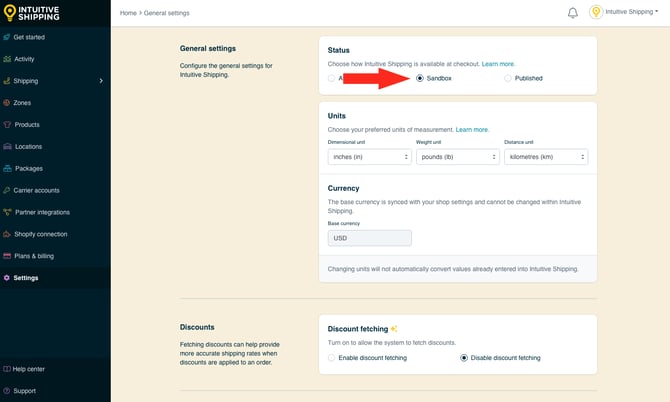Open the Distance unit kilometres dropdown
670x402 pixels.
[546, 157]
